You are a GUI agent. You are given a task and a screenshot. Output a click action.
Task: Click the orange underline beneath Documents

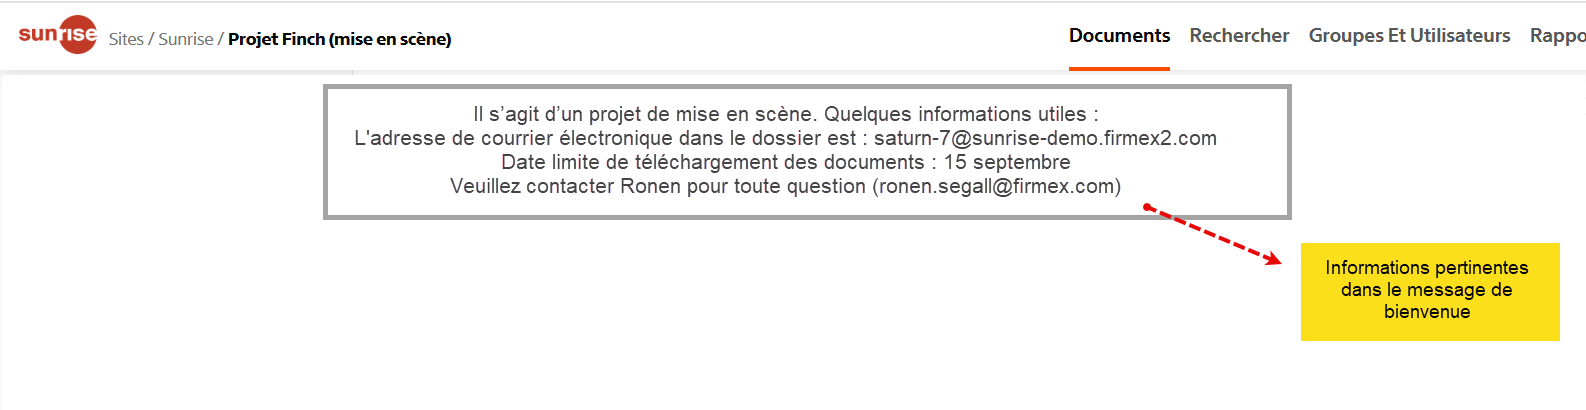tap(1119, 68)
